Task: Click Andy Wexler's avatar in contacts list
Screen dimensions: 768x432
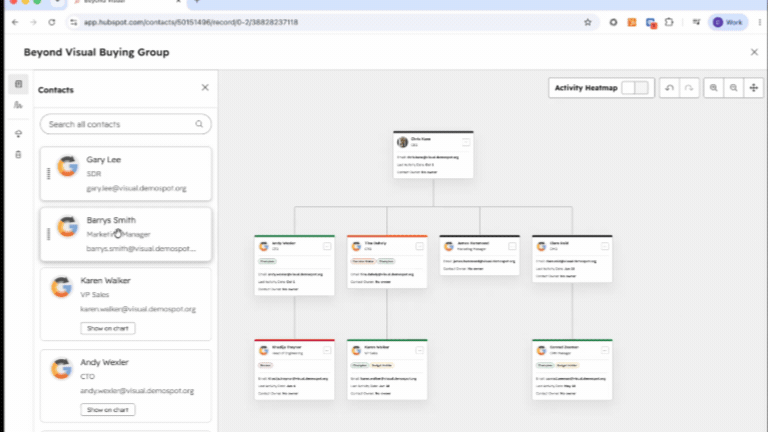Action: (x=62, y=369)
